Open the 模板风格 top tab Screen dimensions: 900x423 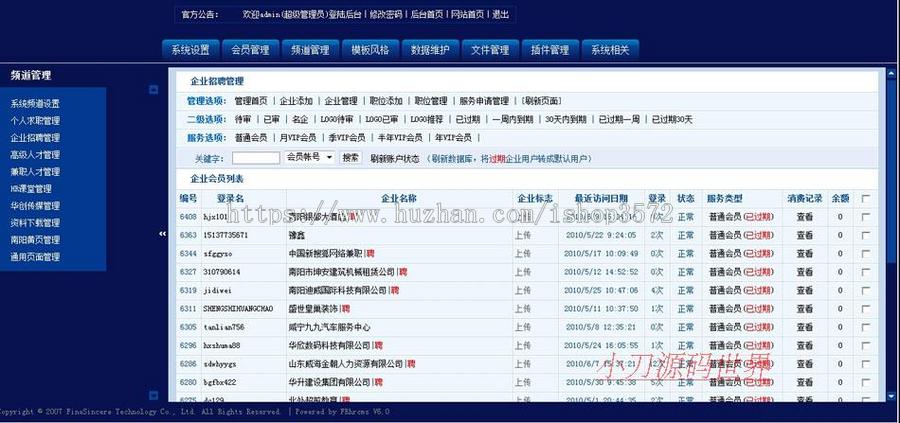(370, 50)
